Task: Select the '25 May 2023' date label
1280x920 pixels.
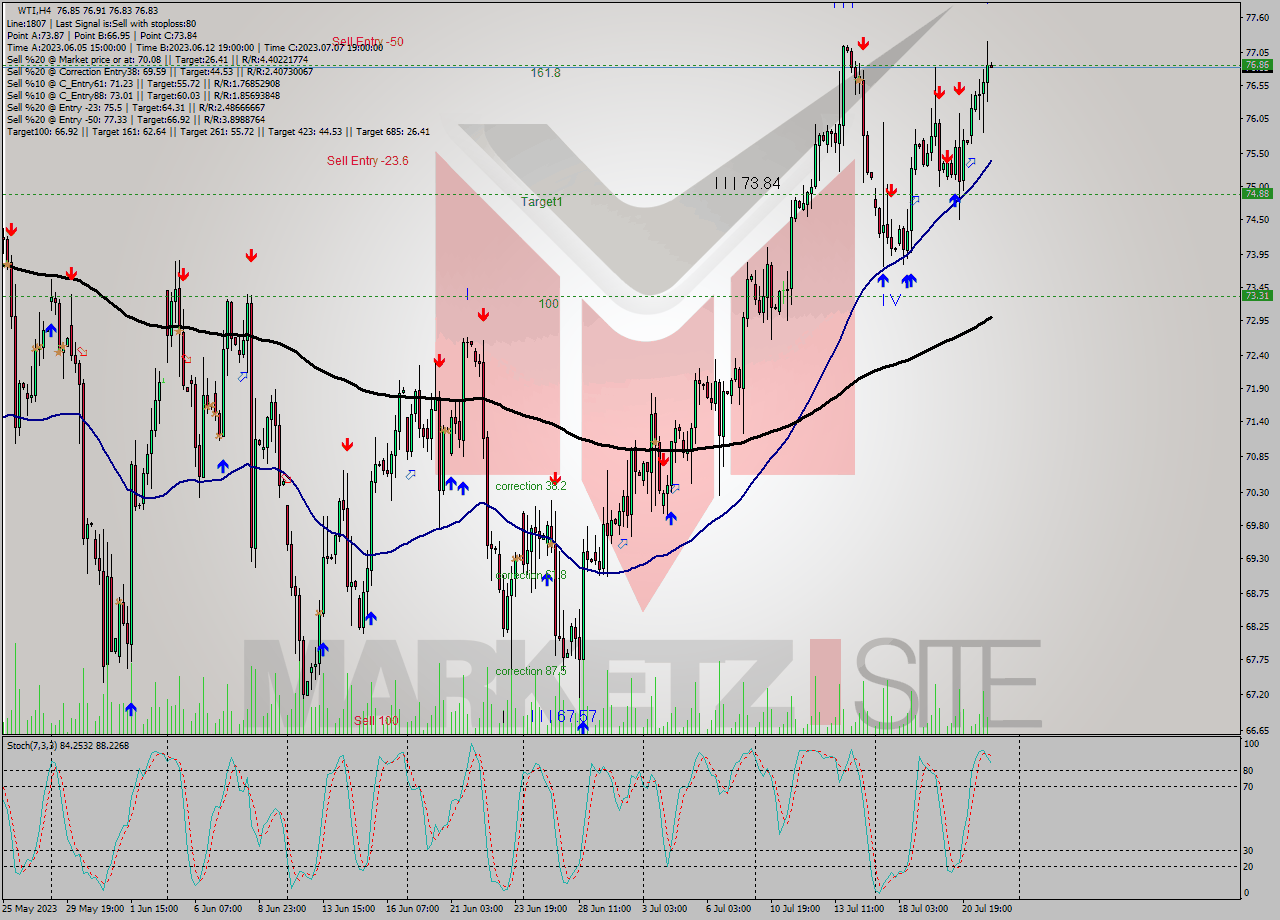Action: 30,909
